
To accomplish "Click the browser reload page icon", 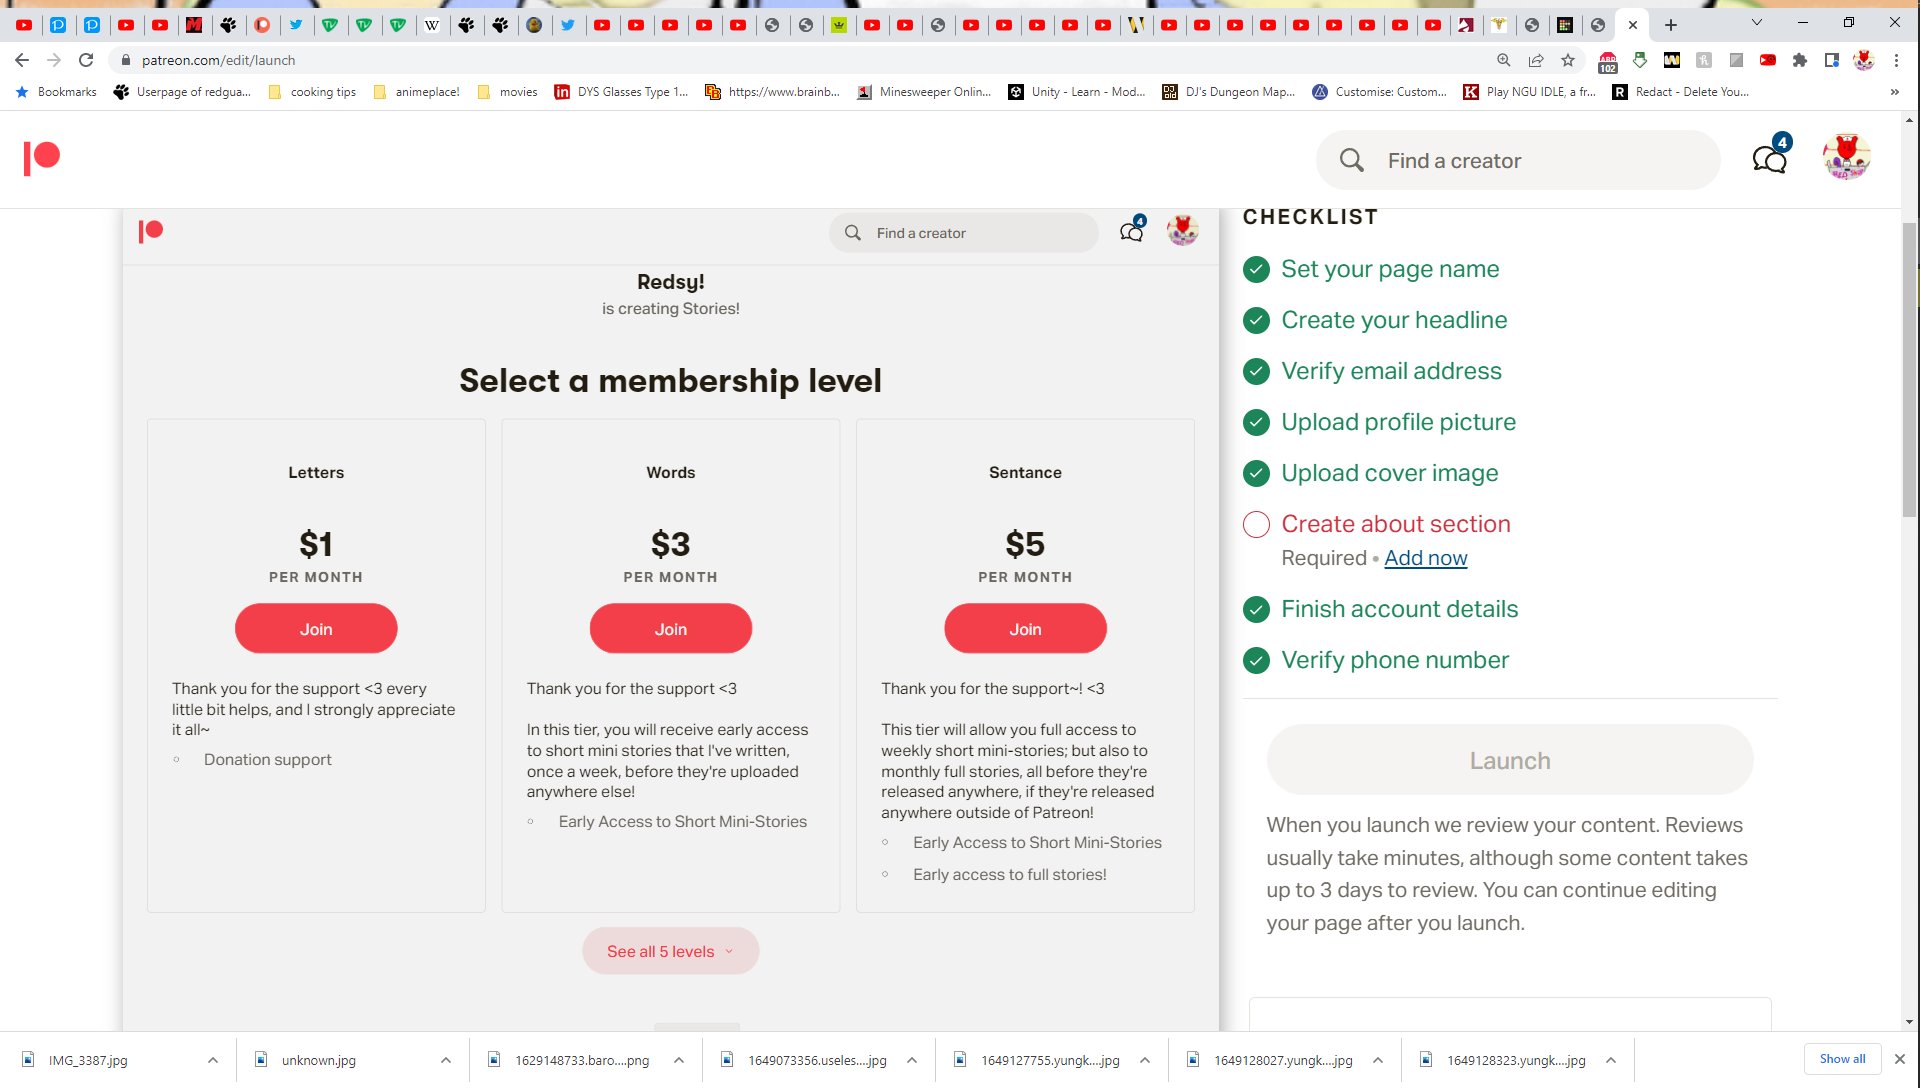I will click(86, 60).
